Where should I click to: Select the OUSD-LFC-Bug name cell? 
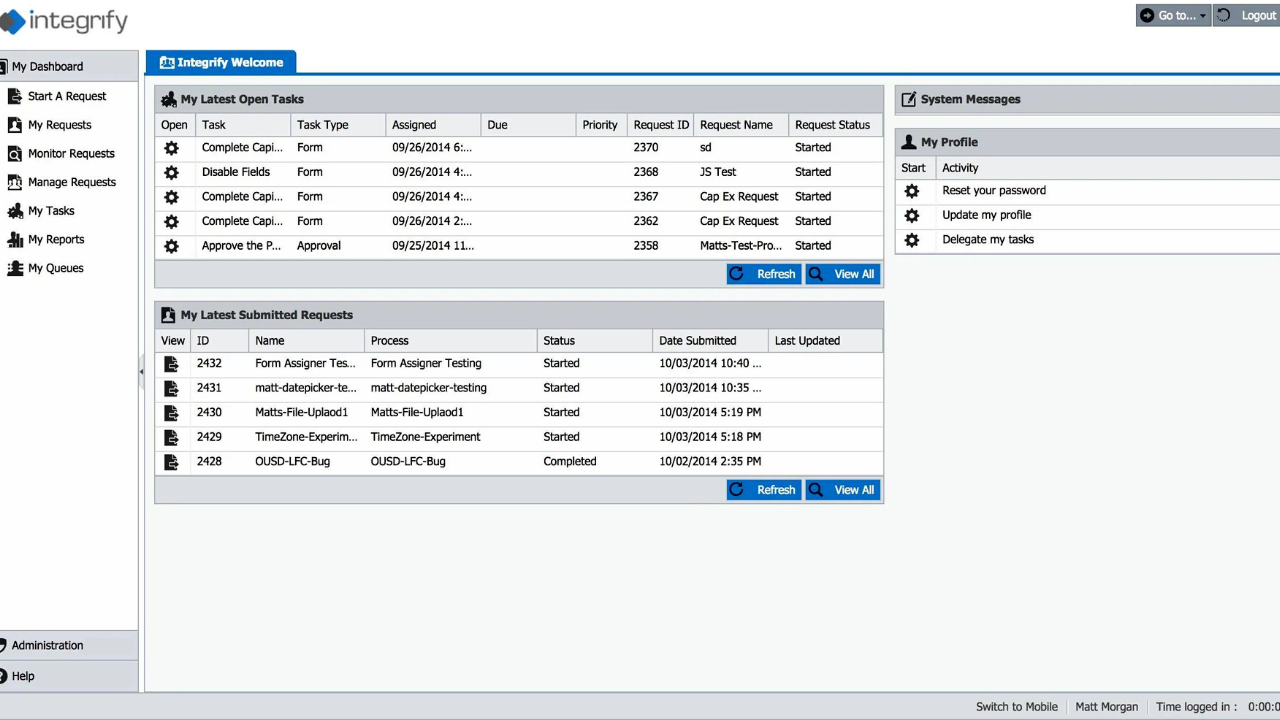pos(307,462)
